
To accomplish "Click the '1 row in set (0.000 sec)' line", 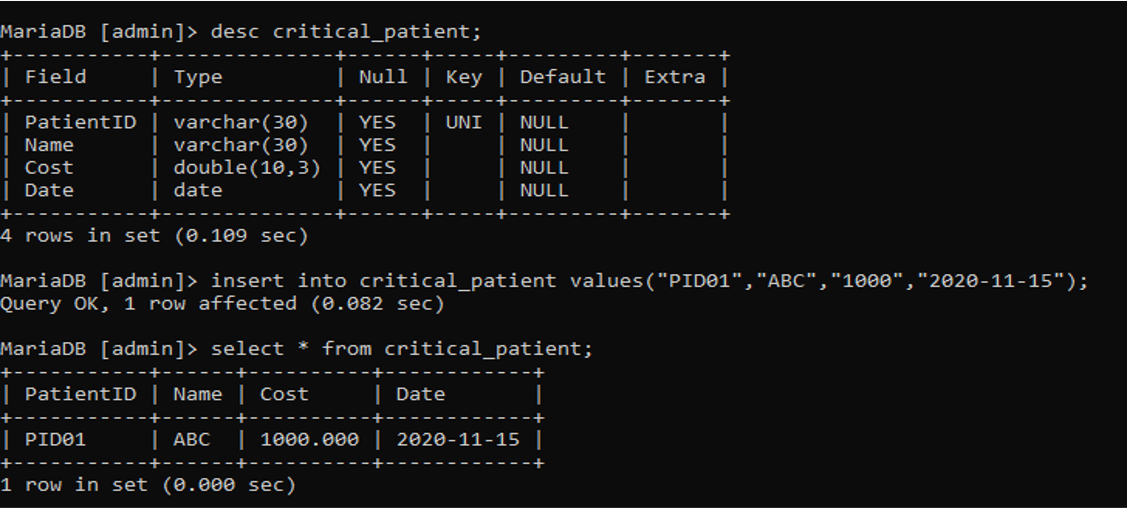I will coord(147,485).
